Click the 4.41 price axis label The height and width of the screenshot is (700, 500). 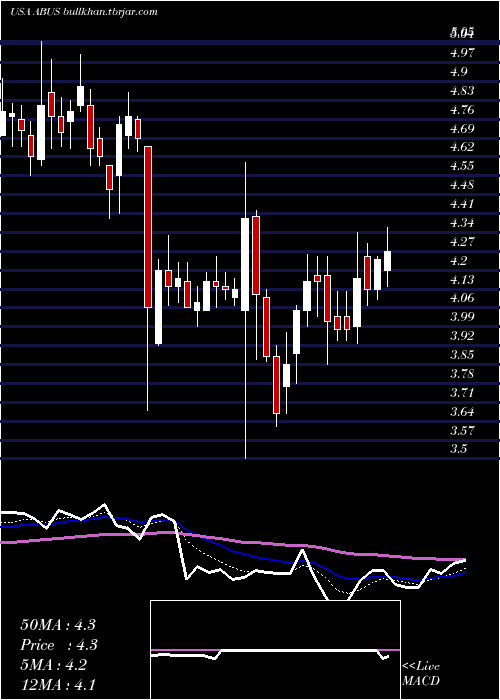[x=462, y=204]
